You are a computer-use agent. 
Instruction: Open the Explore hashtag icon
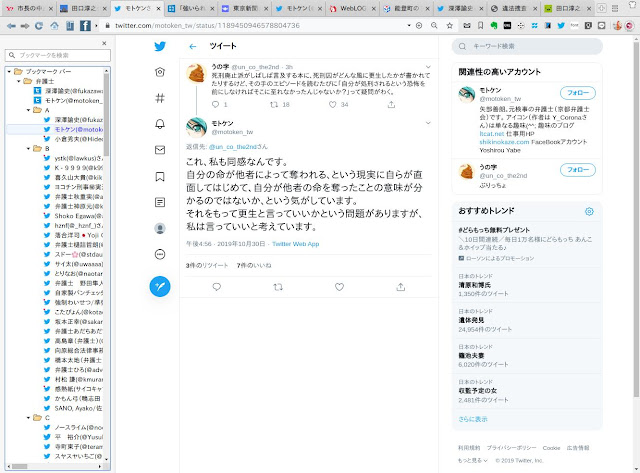tap(160, 98)
